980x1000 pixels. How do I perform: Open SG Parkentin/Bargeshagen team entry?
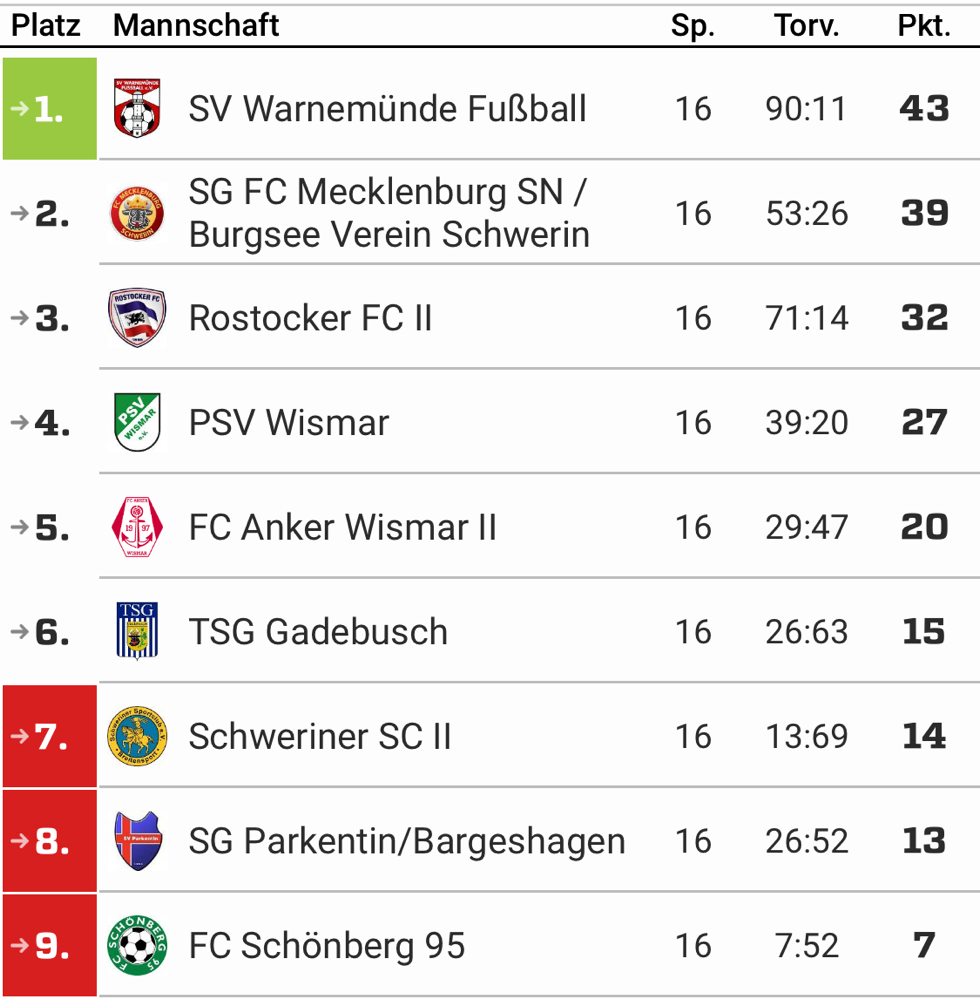[407, 841]
